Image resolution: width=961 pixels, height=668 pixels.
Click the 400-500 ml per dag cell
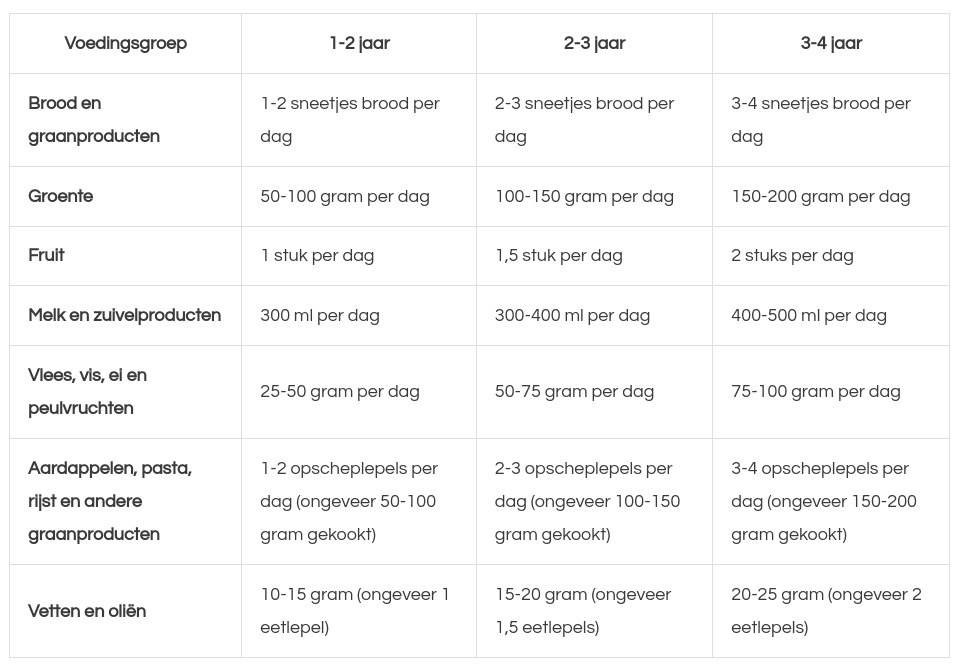(808, 315)
